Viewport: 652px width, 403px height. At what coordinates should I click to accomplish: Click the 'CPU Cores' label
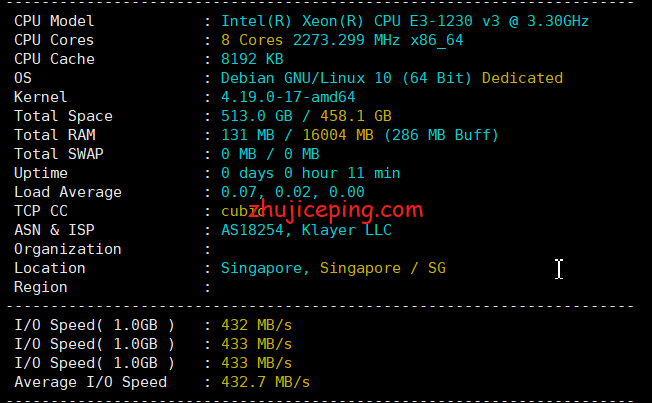[54, 40]
